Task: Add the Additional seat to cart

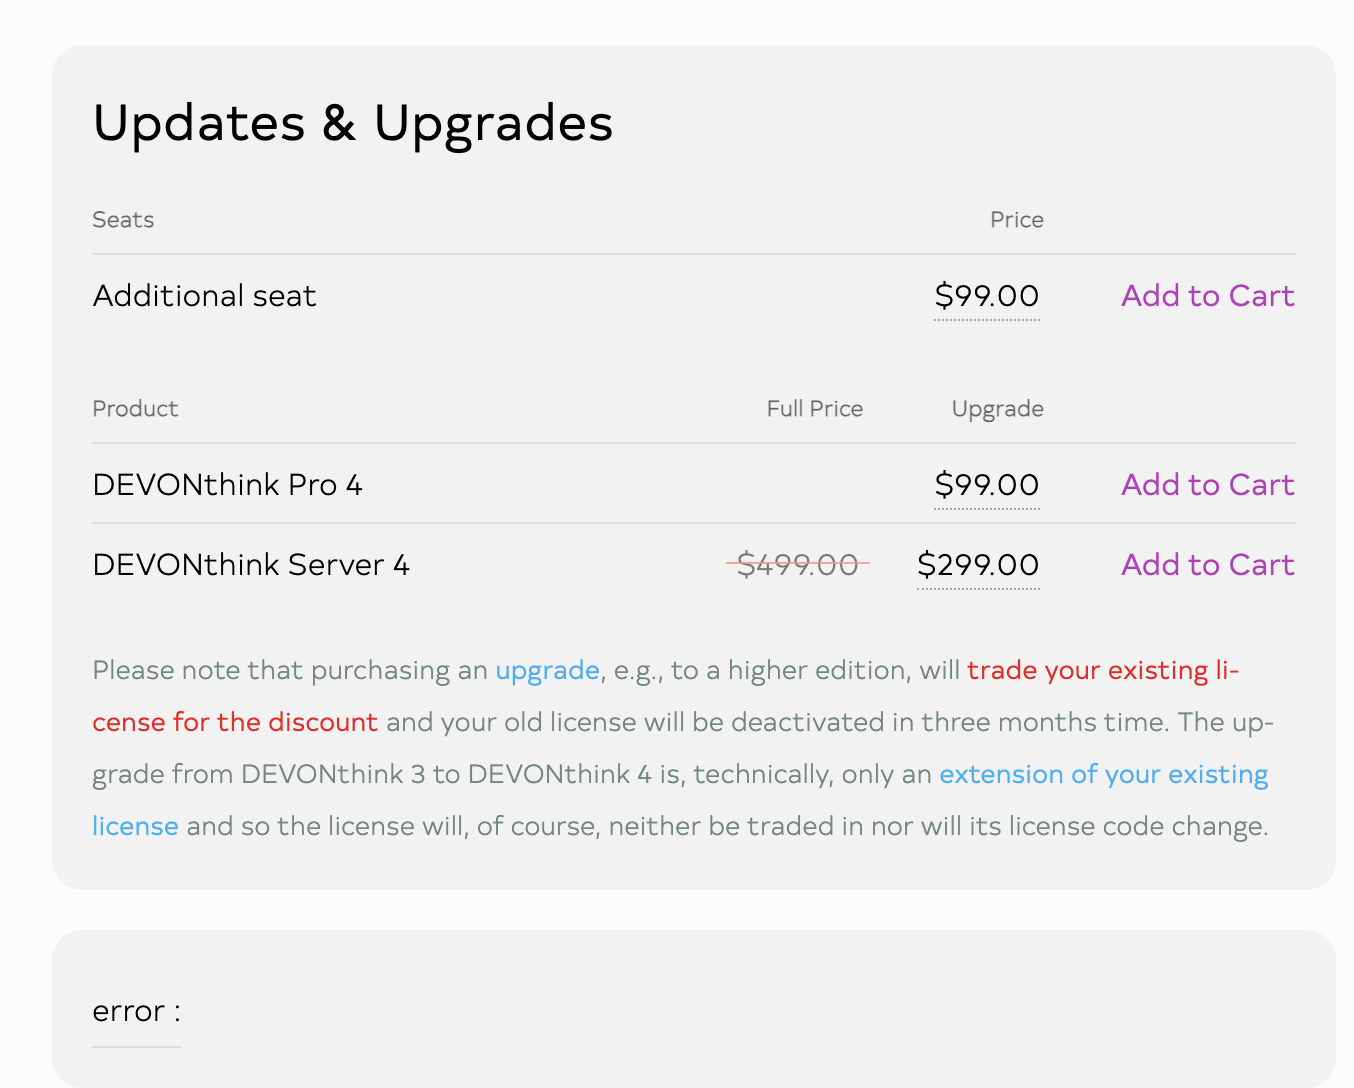Action: coord(1207,296)
